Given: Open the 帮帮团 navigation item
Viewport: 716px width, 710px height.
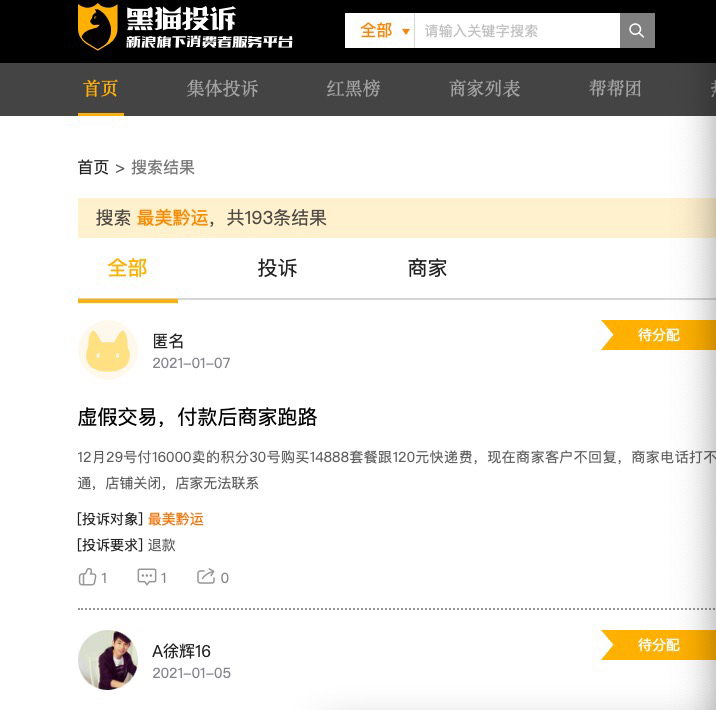Looking at the screenshot, I should (x=615, y=89).
